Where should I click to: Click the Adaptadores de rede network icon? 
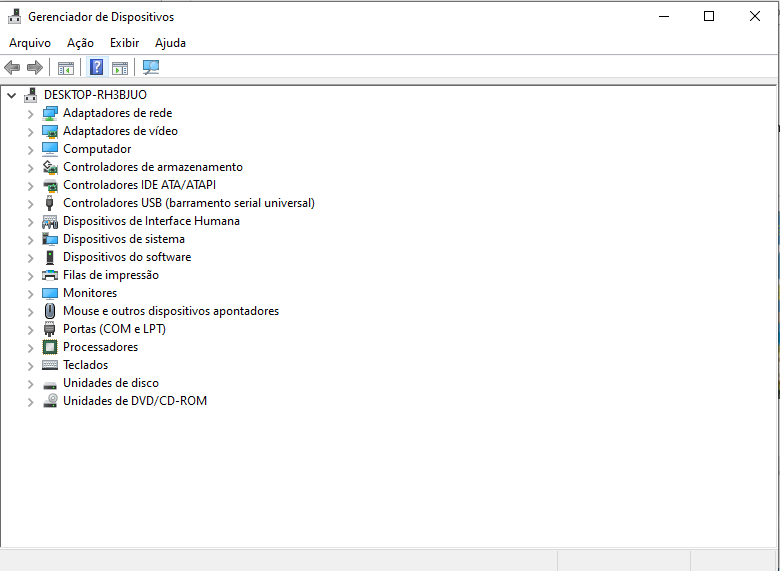(50, 113)
